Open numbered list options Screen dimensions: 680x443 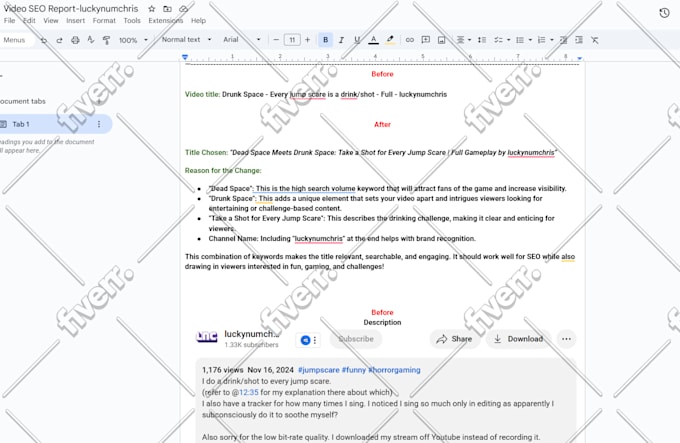545,40
